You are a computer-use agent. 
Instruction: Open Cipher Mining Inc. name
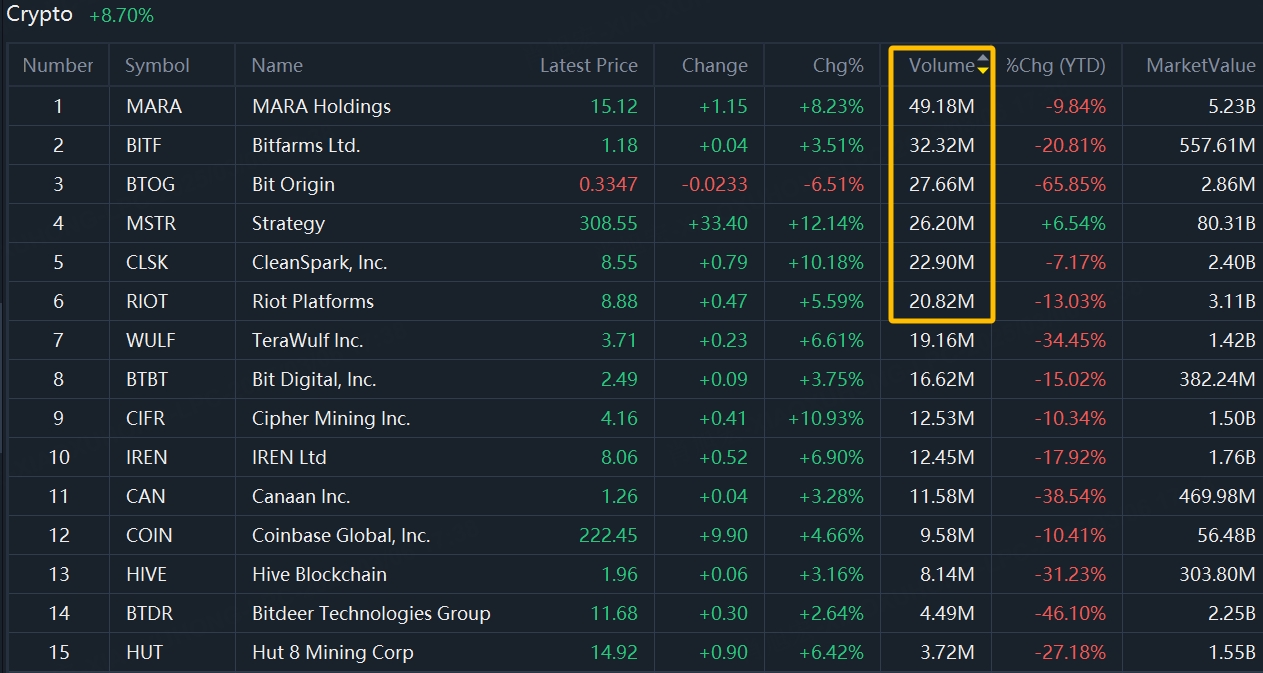pos(331,418)
